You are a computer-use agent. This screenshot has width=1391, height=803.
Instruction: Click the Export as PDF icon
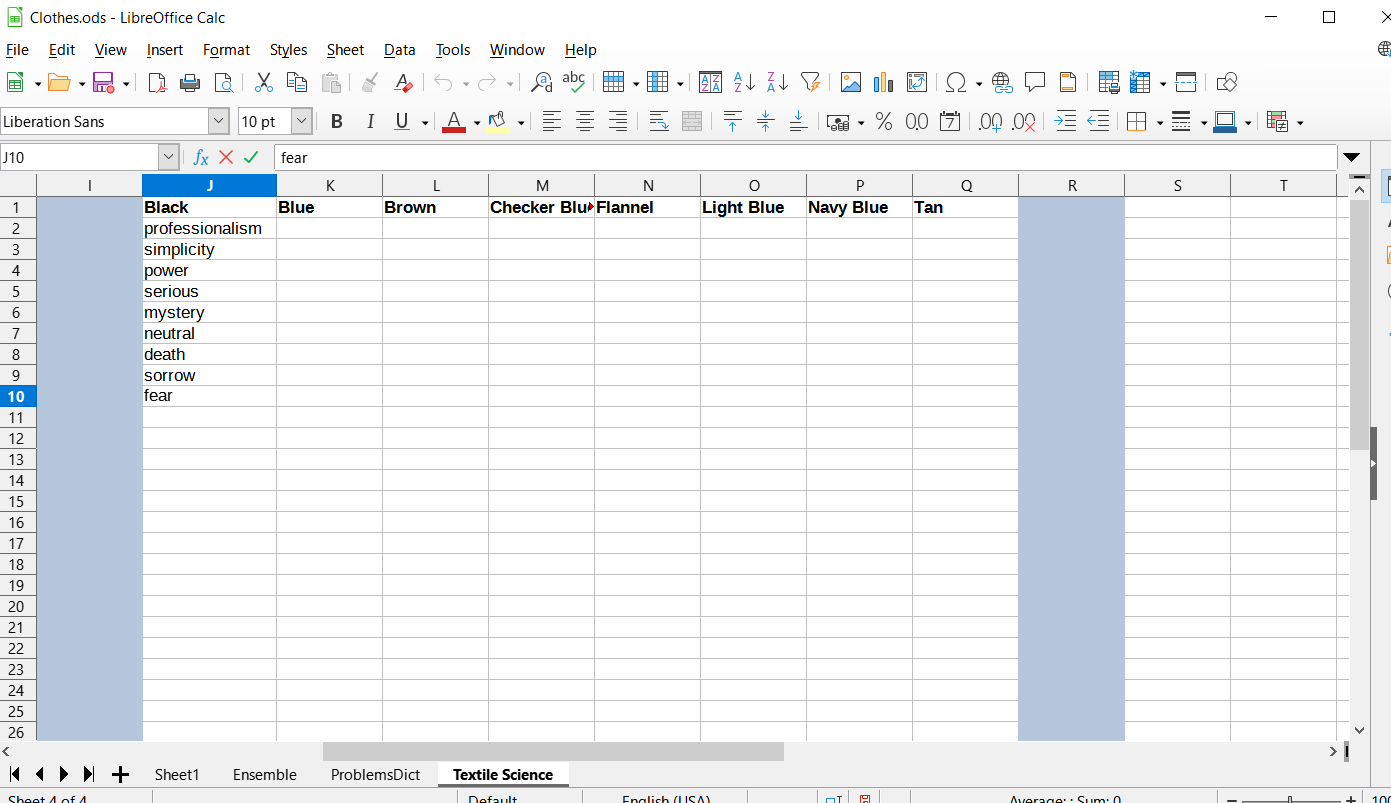(157, 83)
